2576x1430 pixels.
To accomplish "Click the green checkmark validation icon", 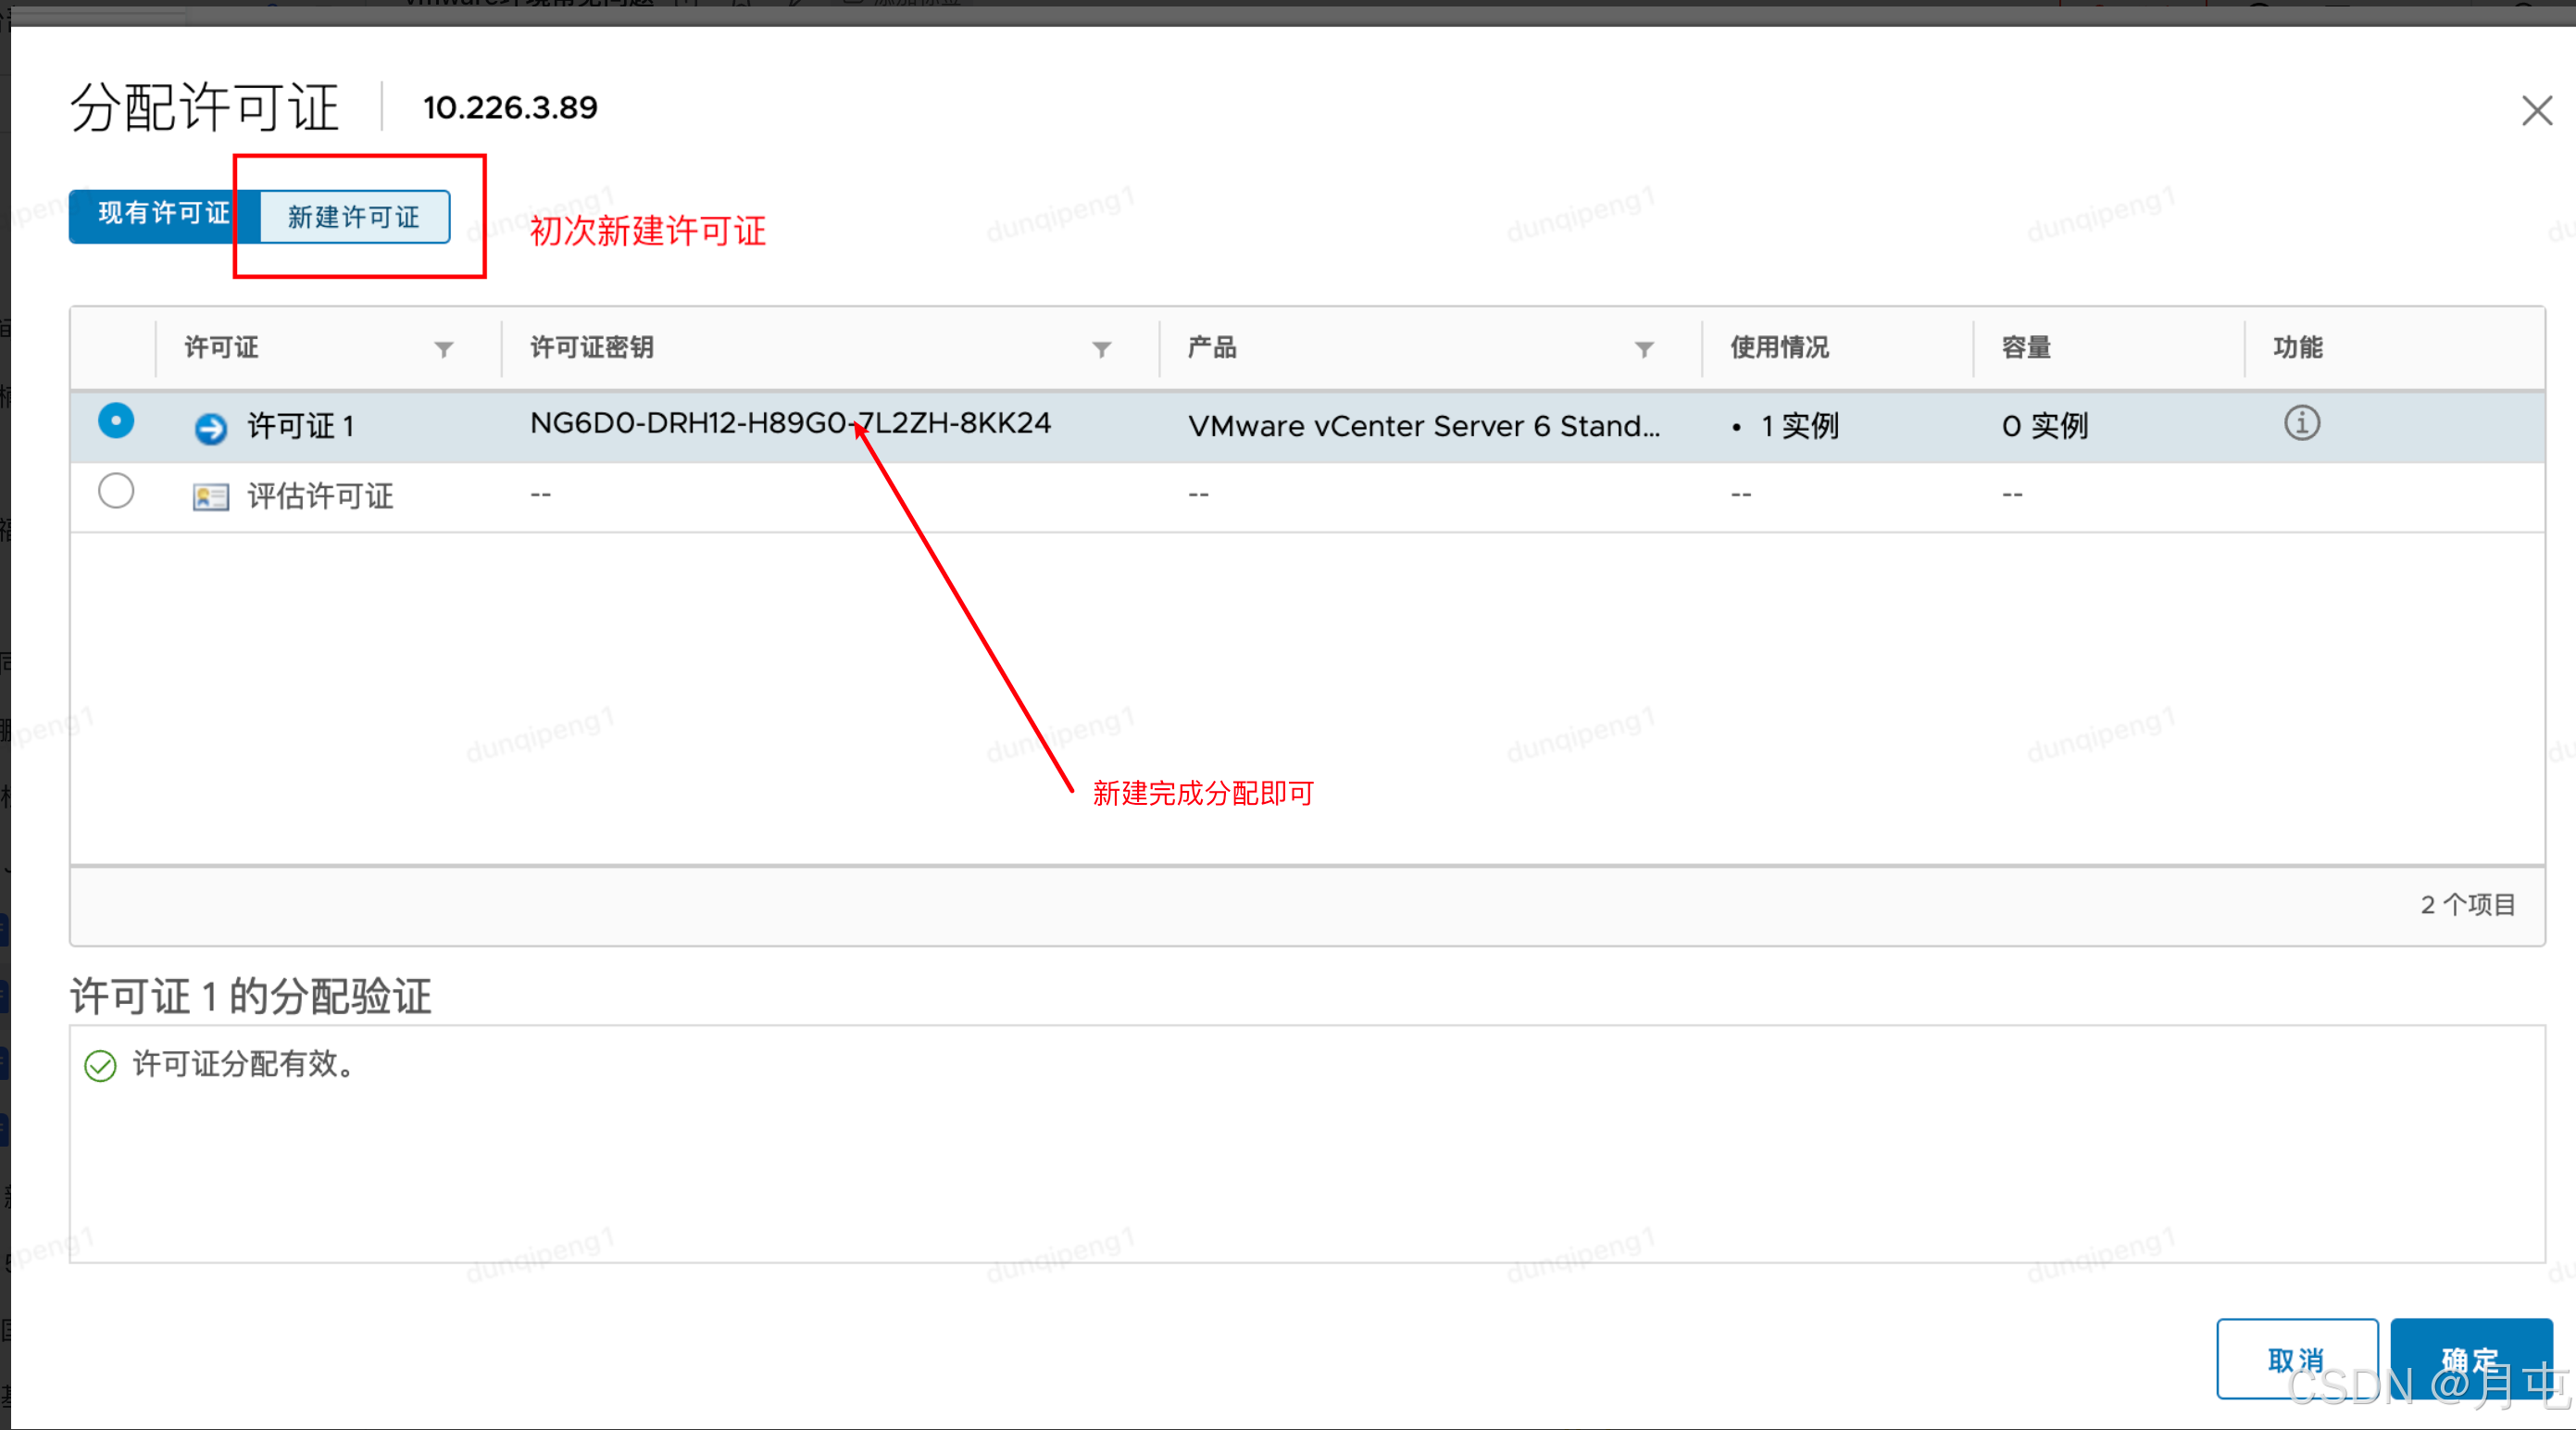I will [100, 1066].
